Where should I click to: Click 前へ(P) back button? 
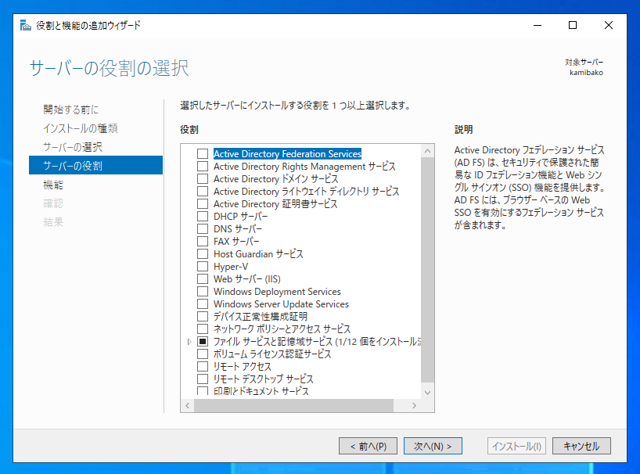(x=368, y=446)
